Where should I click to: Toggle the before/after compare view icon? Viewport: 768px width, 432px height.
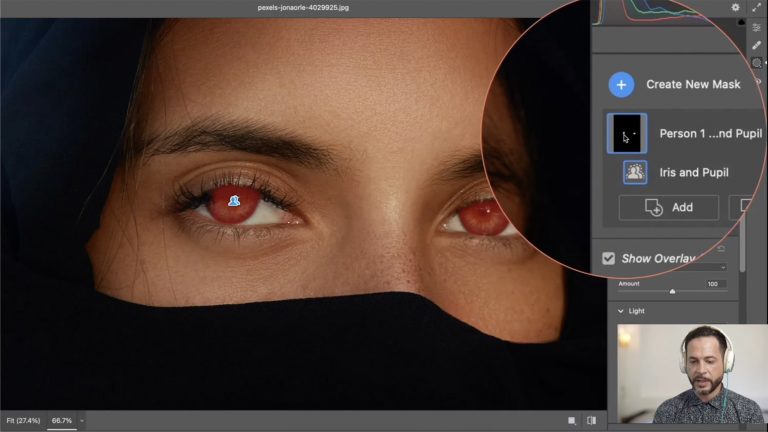(x=591, y=420)
